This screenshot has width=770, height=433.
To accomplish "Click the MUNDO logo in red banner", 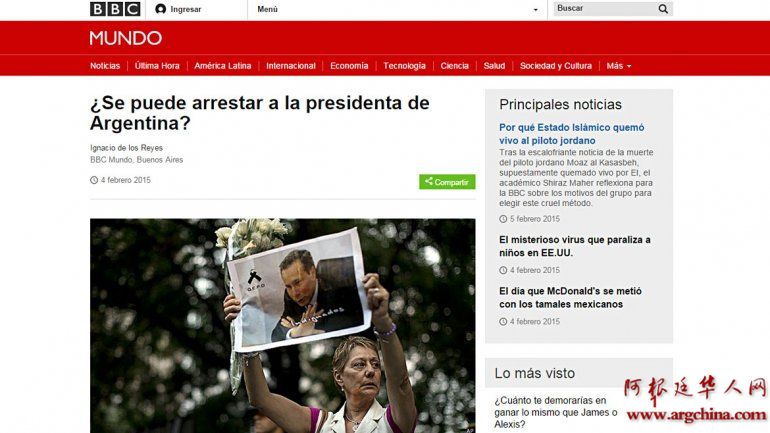I will click(x=126, y=38).
